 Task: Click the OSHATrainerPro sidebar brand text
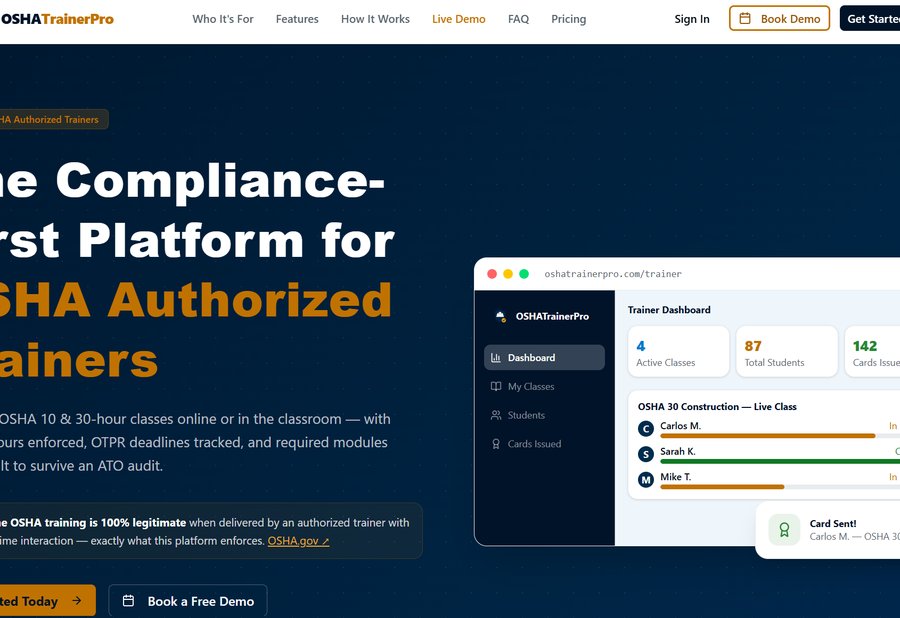point(552,316)
